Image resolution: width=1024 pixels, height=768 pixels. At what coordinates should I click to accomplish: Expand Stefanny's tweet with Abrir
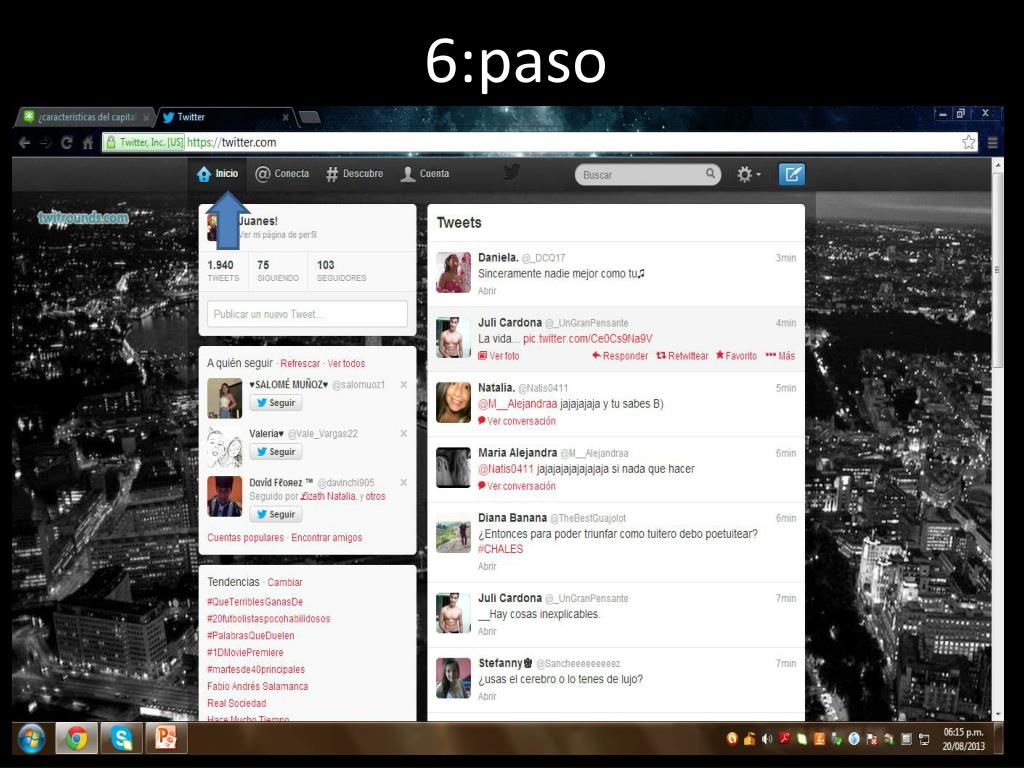[x=487, y=697]
